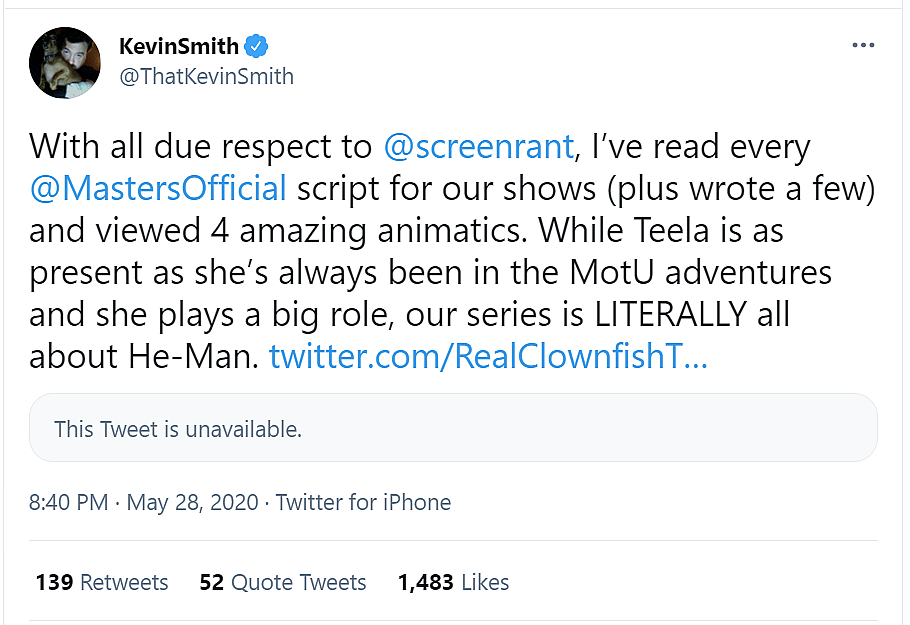
Task: Click the KevinSmith display name
Action: (x=178, y=46)
